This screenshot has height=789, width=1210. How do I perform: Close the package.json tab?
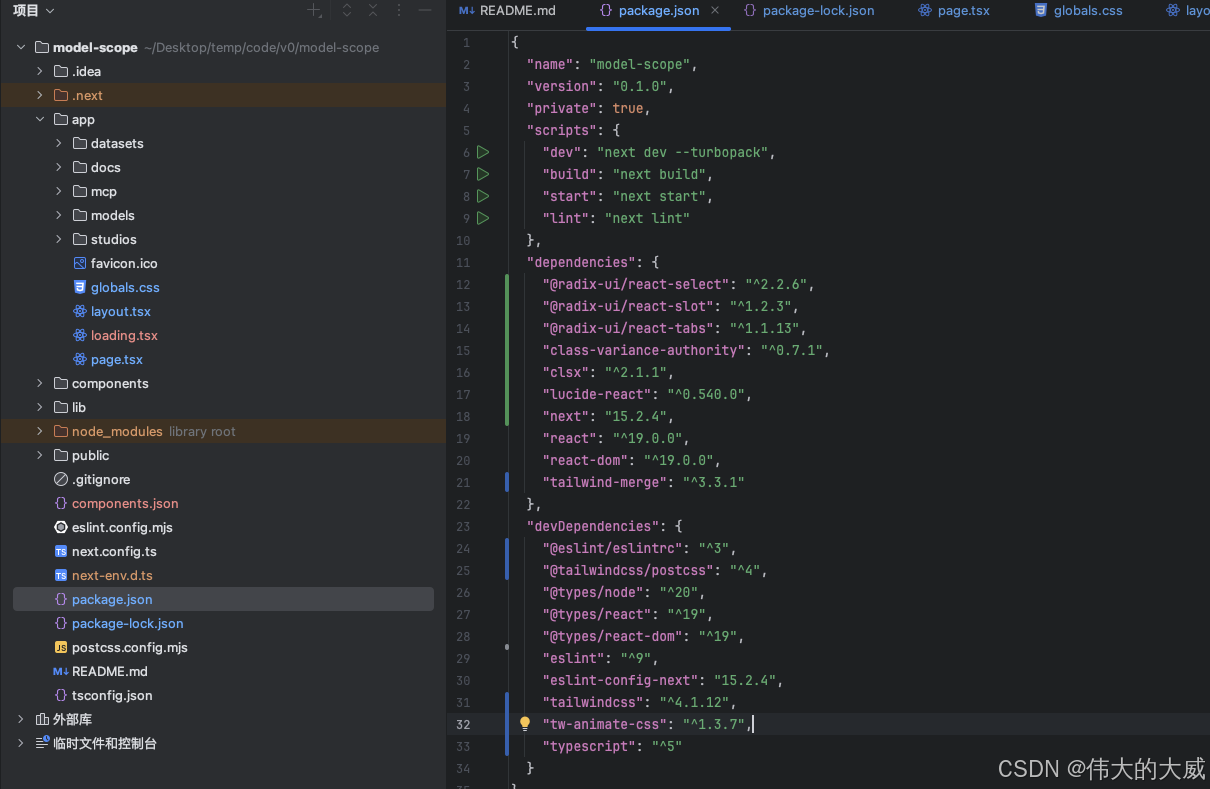tap(714, 11)
